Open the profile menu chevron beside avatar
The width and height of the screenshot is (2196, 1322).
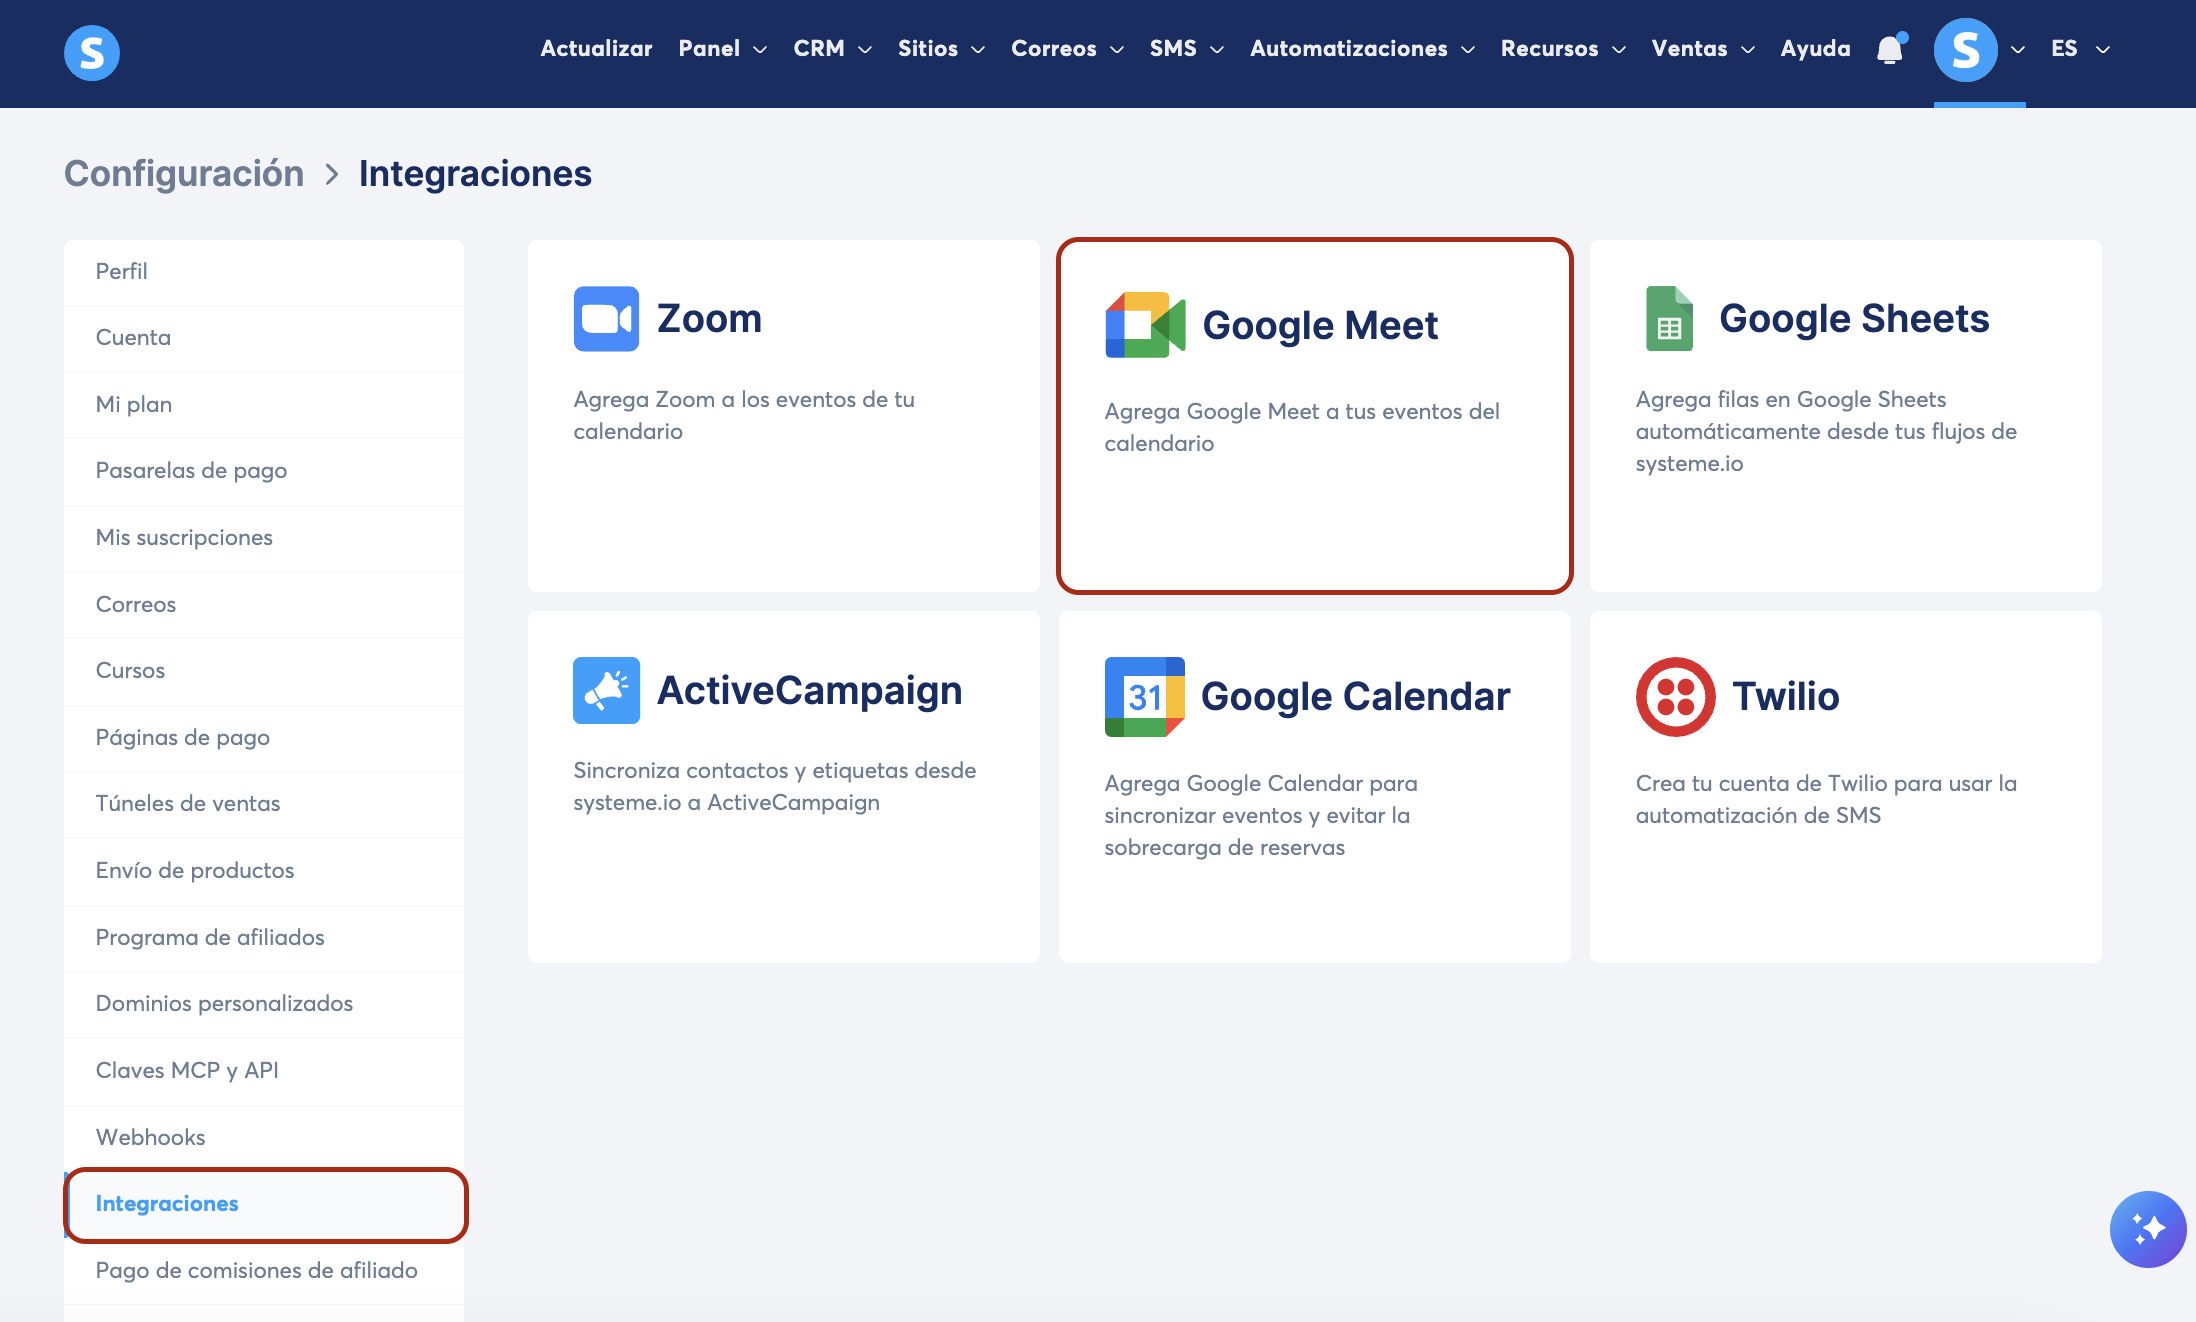[2018, 50]
